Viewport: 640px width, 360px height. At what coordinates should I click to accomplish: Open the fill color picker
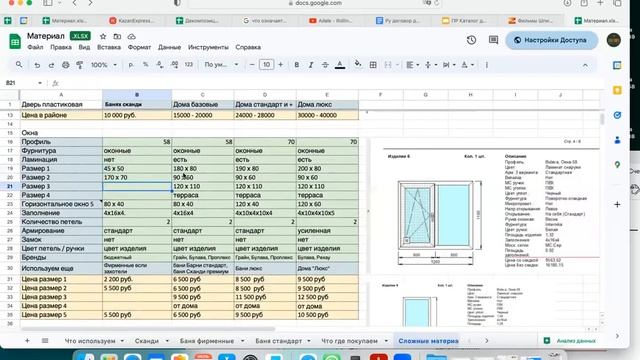pos(358,64)
